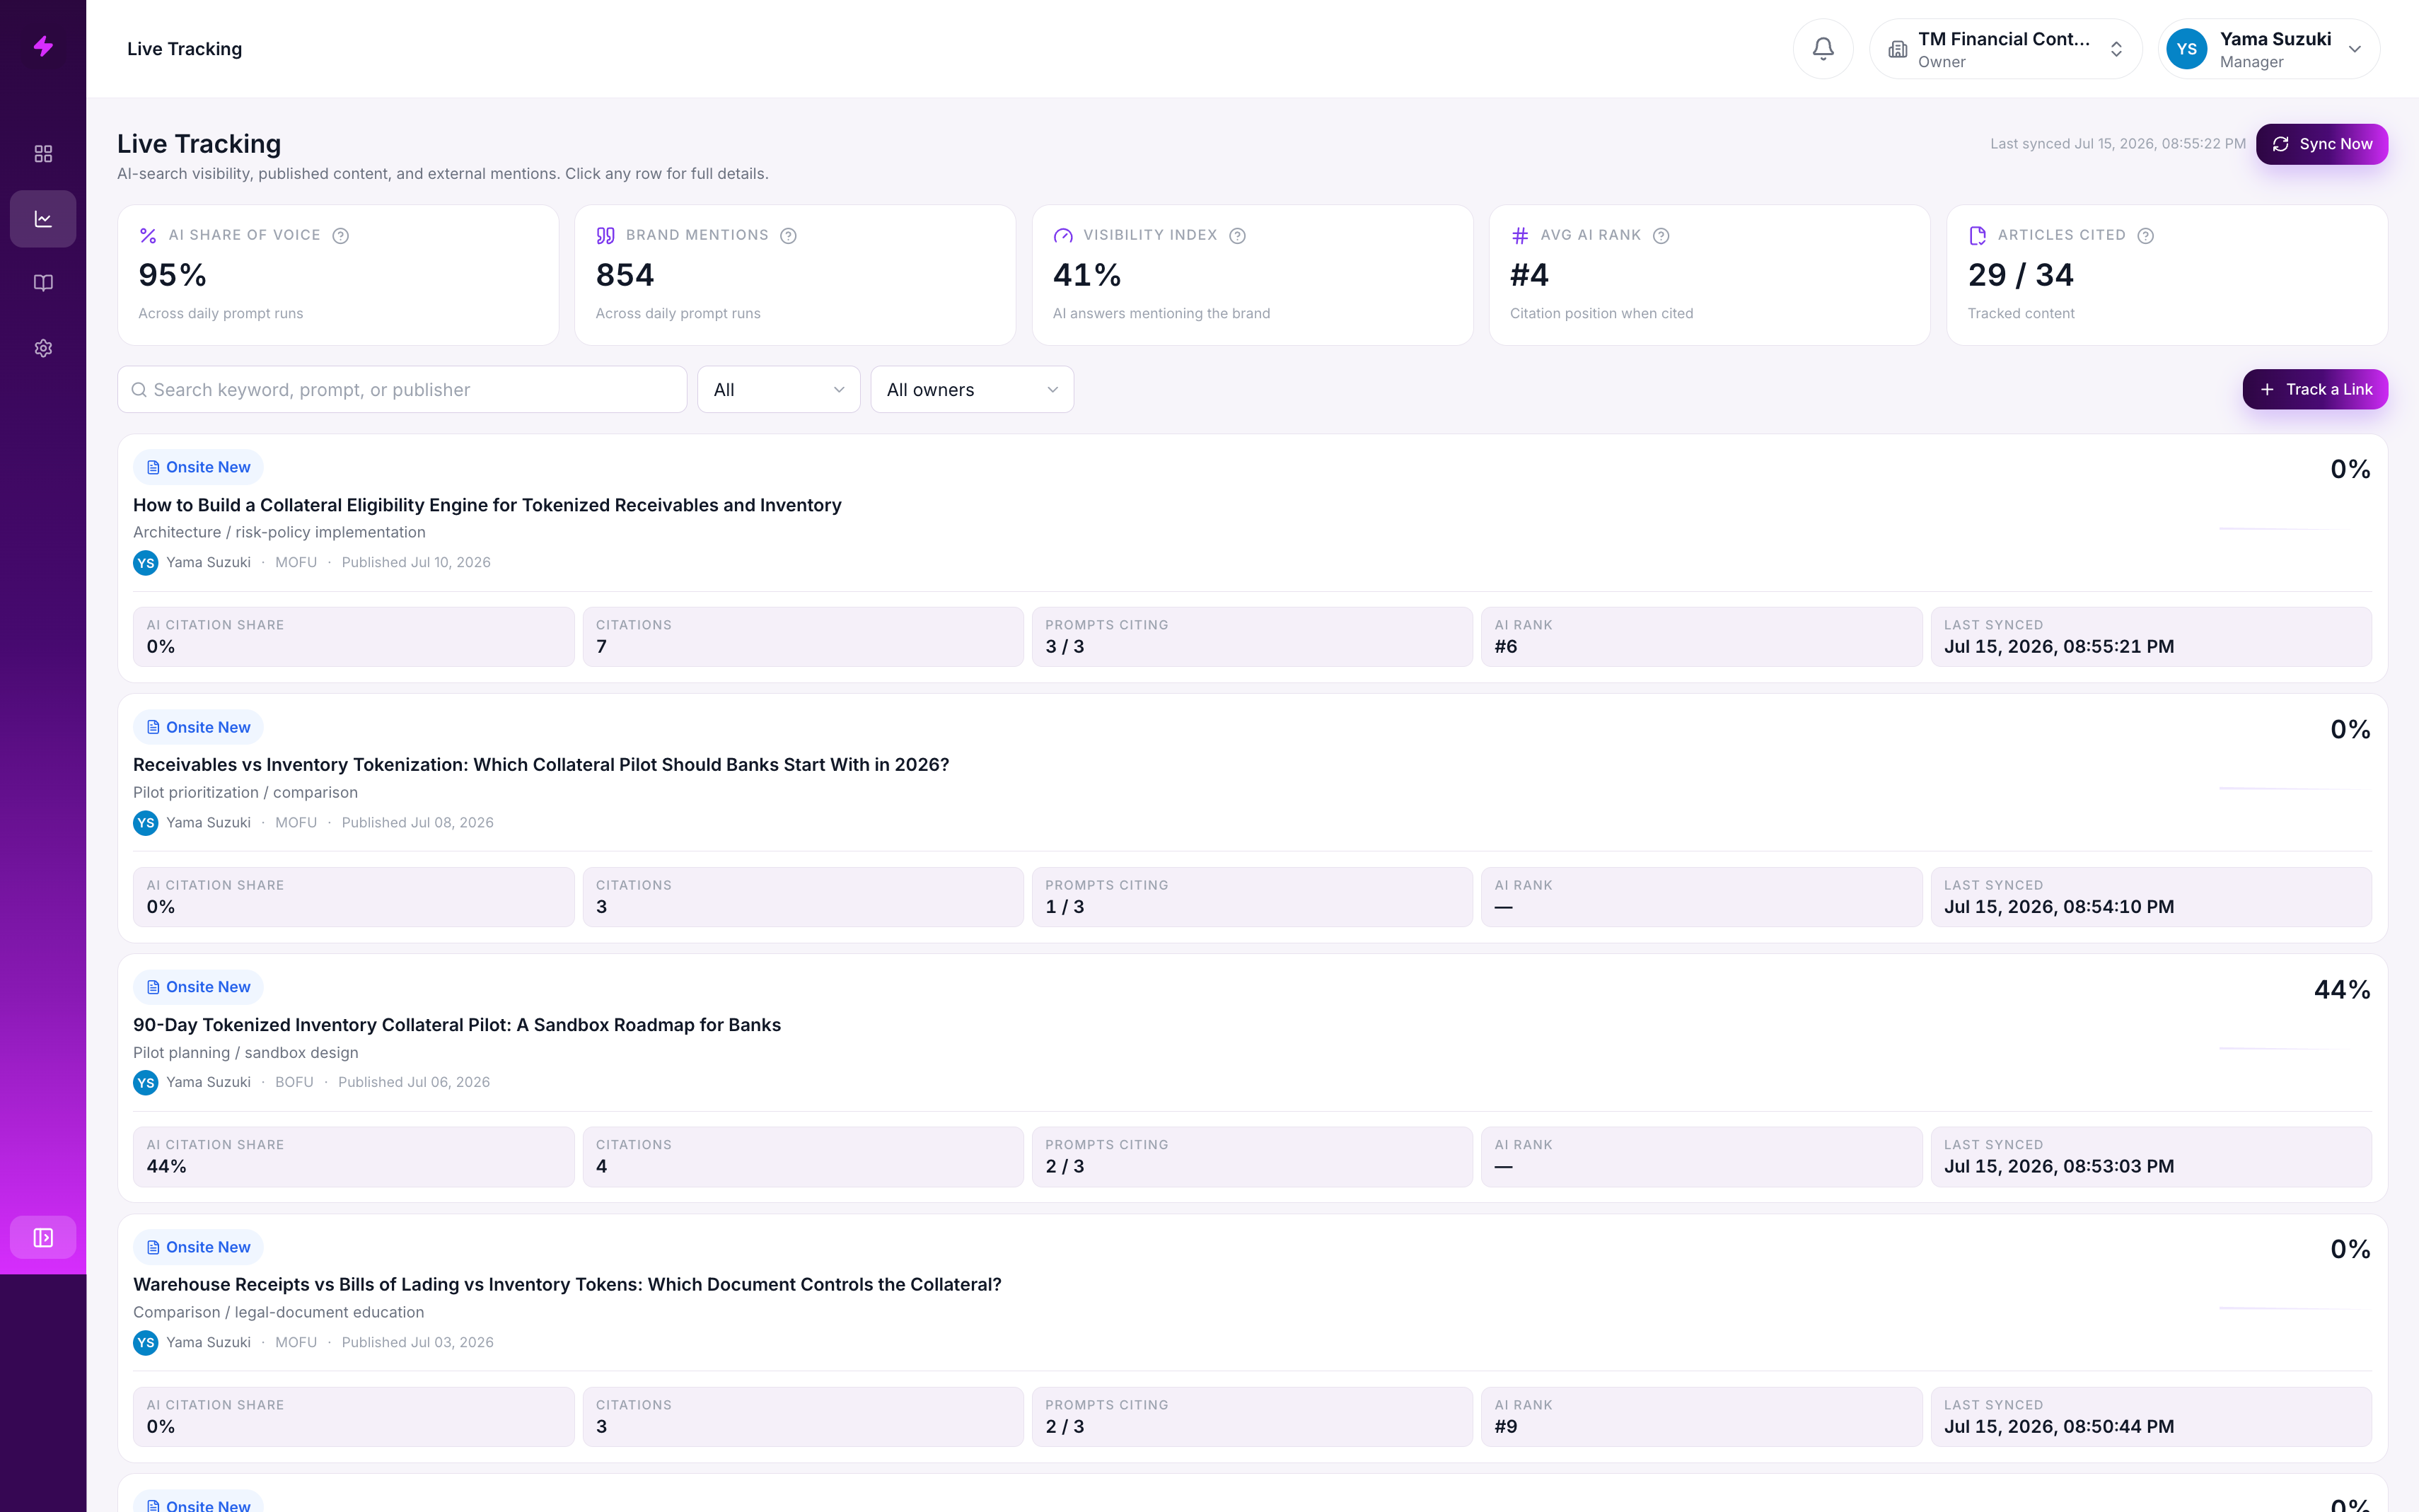Click Last Synced Jul 15, 2026, 08:50:44 PM cell
Image resolution: width=2419 pixels, height=1512 pixels.
click(x=2151, y=1417)
